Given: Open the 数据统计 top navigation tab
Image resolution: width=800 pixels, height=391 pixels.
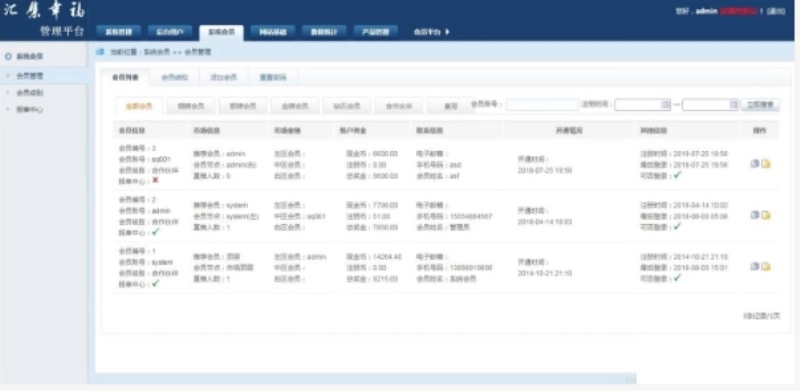Looking at the screenshot, I should (324, 32).
